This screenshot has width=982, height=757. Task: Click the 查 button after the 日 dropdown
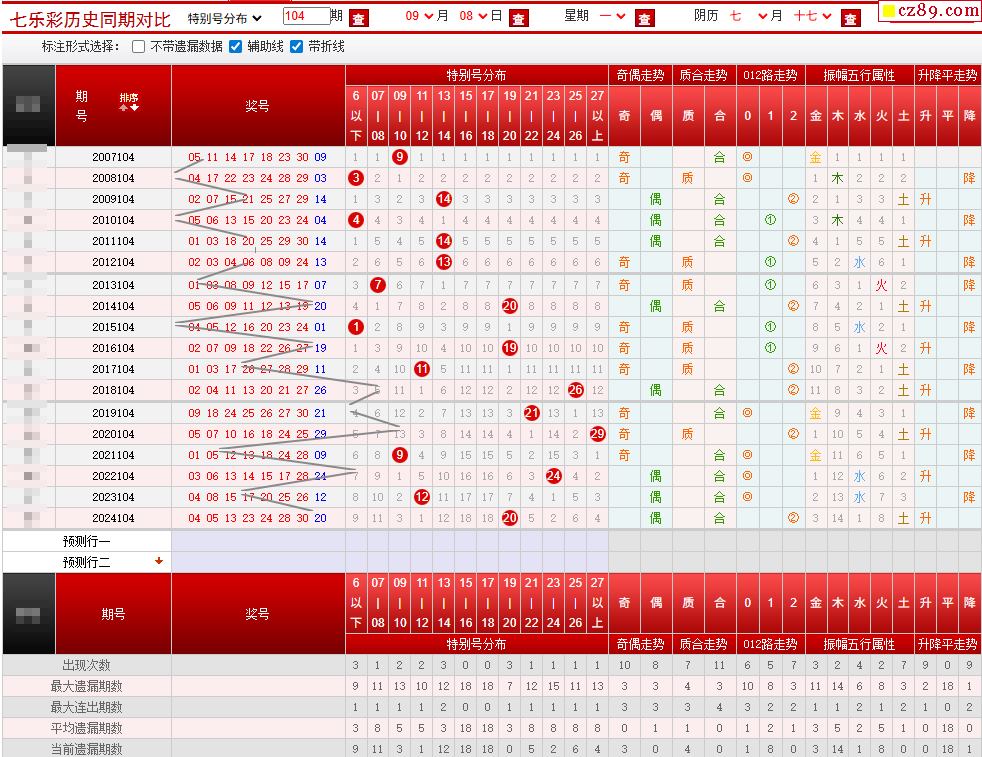tap(519, 19)
